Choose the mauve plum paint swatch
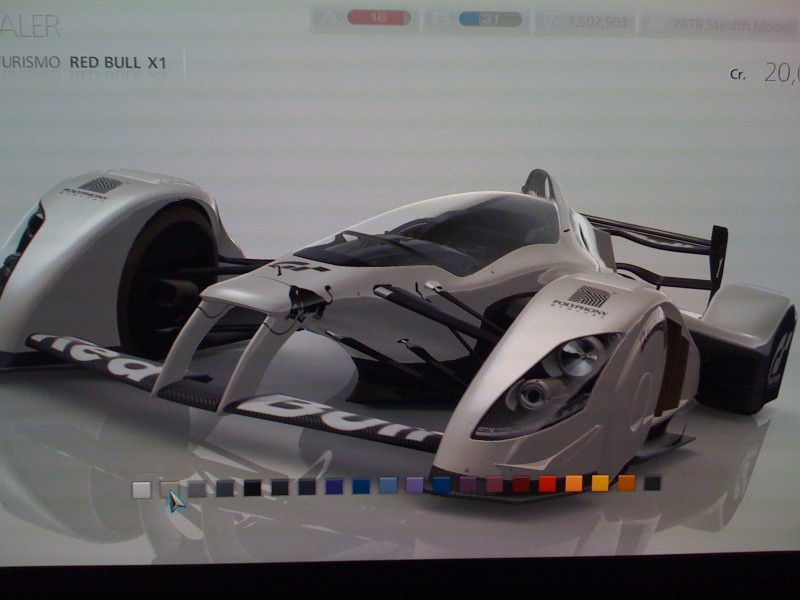This screenshot has height=600, width=800. click(x=494, y=484)
